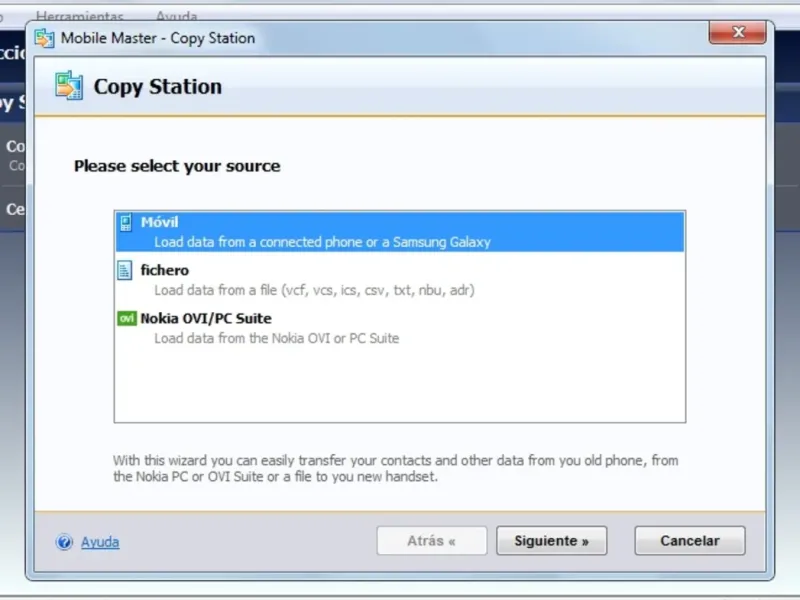Click 'Load data from a file' description
Viewport: 800px width, 600px height.
314,290
